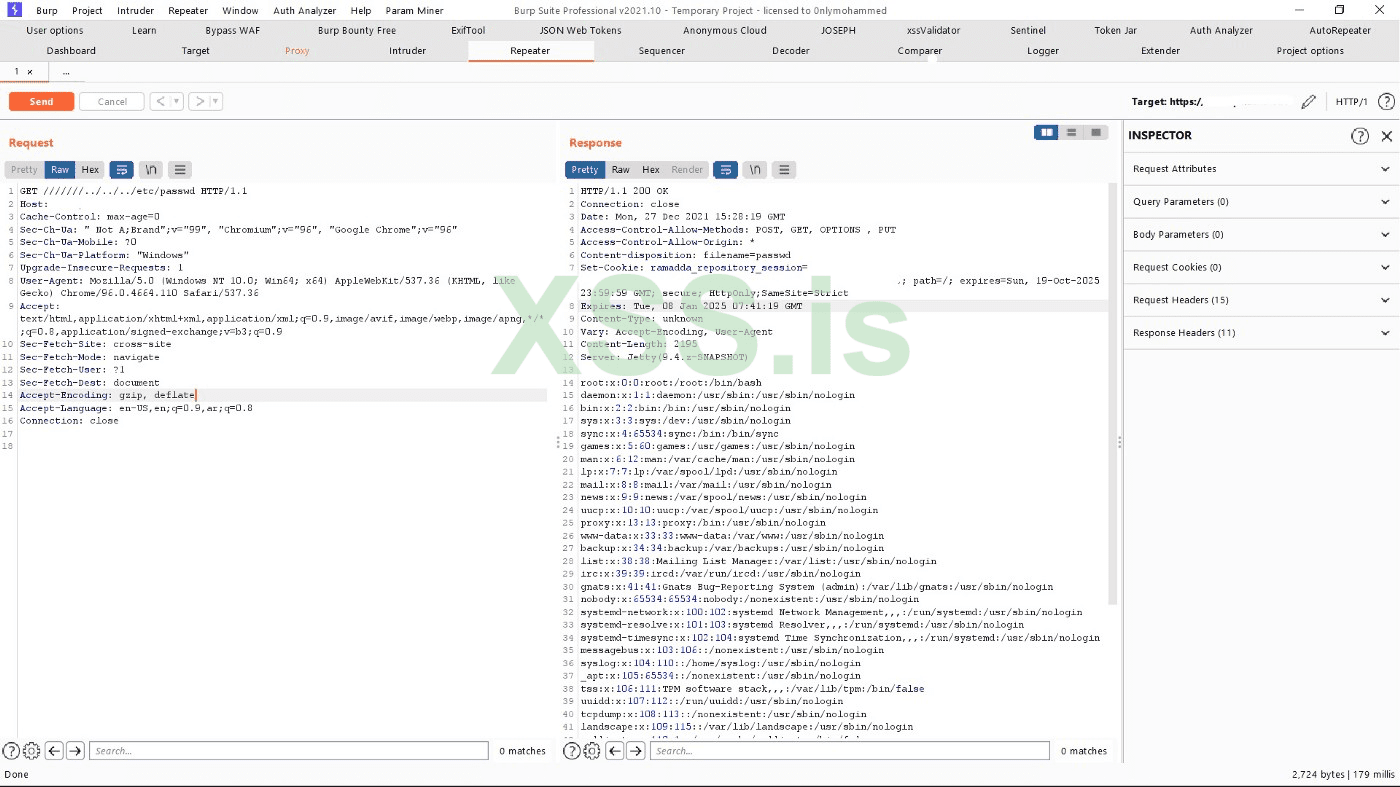The height and width of the screenshot is (787, 1400).
Task: Focus the Response search field
Action: pyautogui.click(x=849, y=751)
